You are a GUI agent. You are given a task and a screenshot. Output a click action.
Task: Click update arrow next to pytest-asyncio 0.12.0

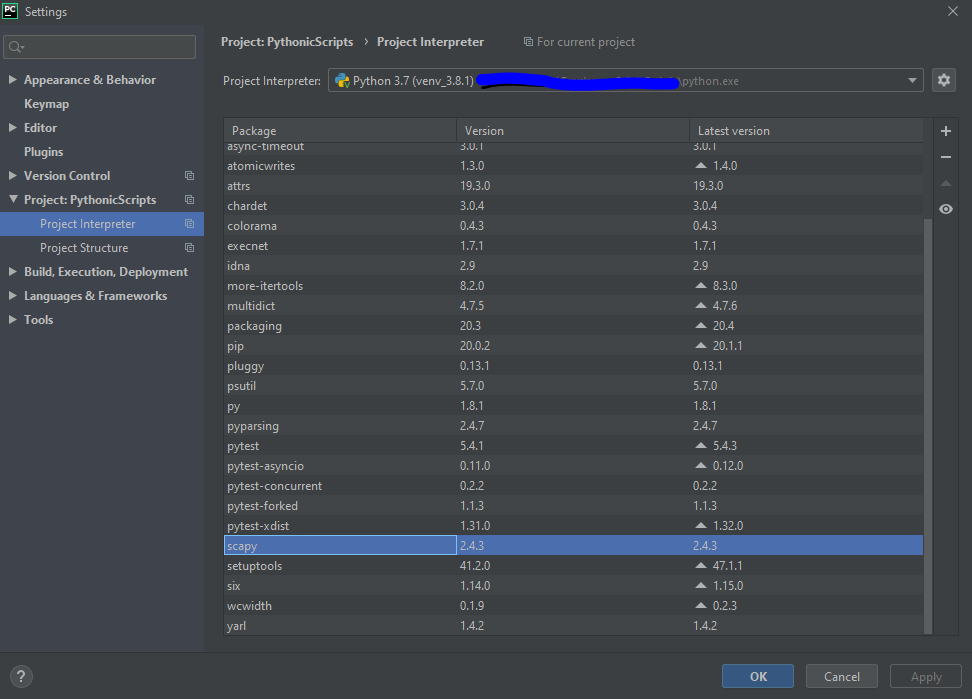pos(700,465)
